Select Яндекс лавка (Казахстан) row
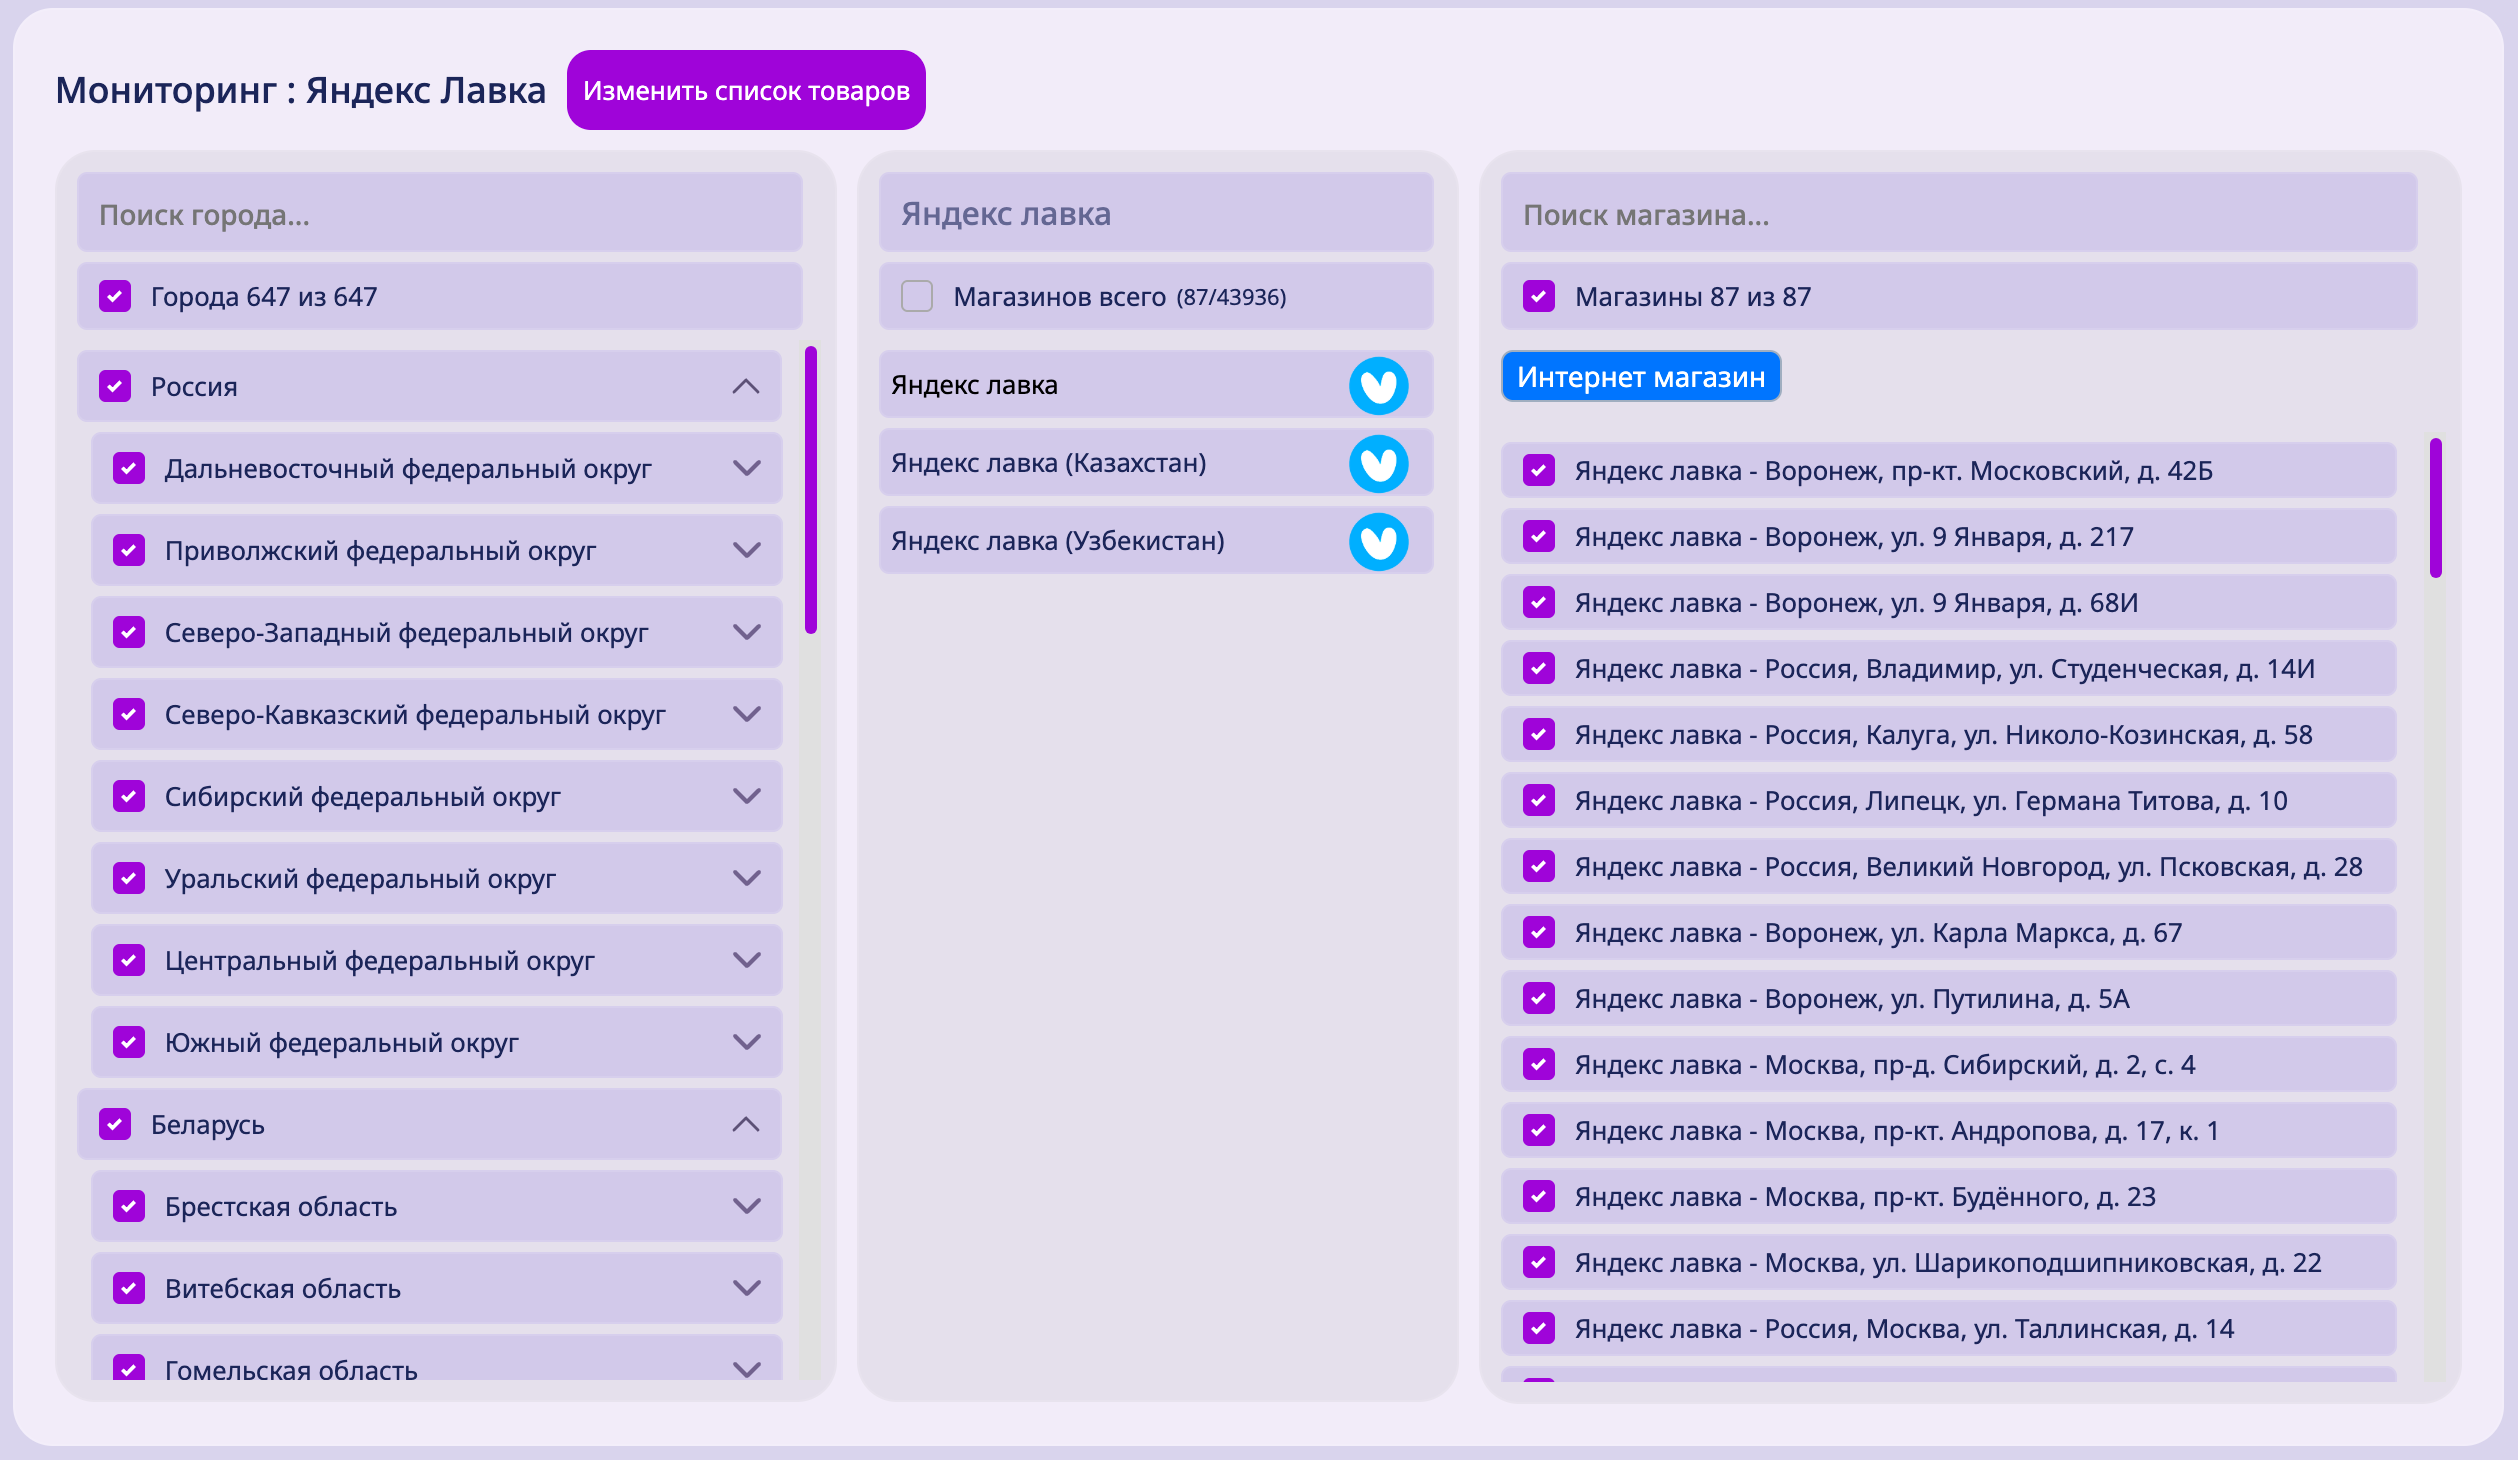2518x1460 pixels. click(1155, 463)
